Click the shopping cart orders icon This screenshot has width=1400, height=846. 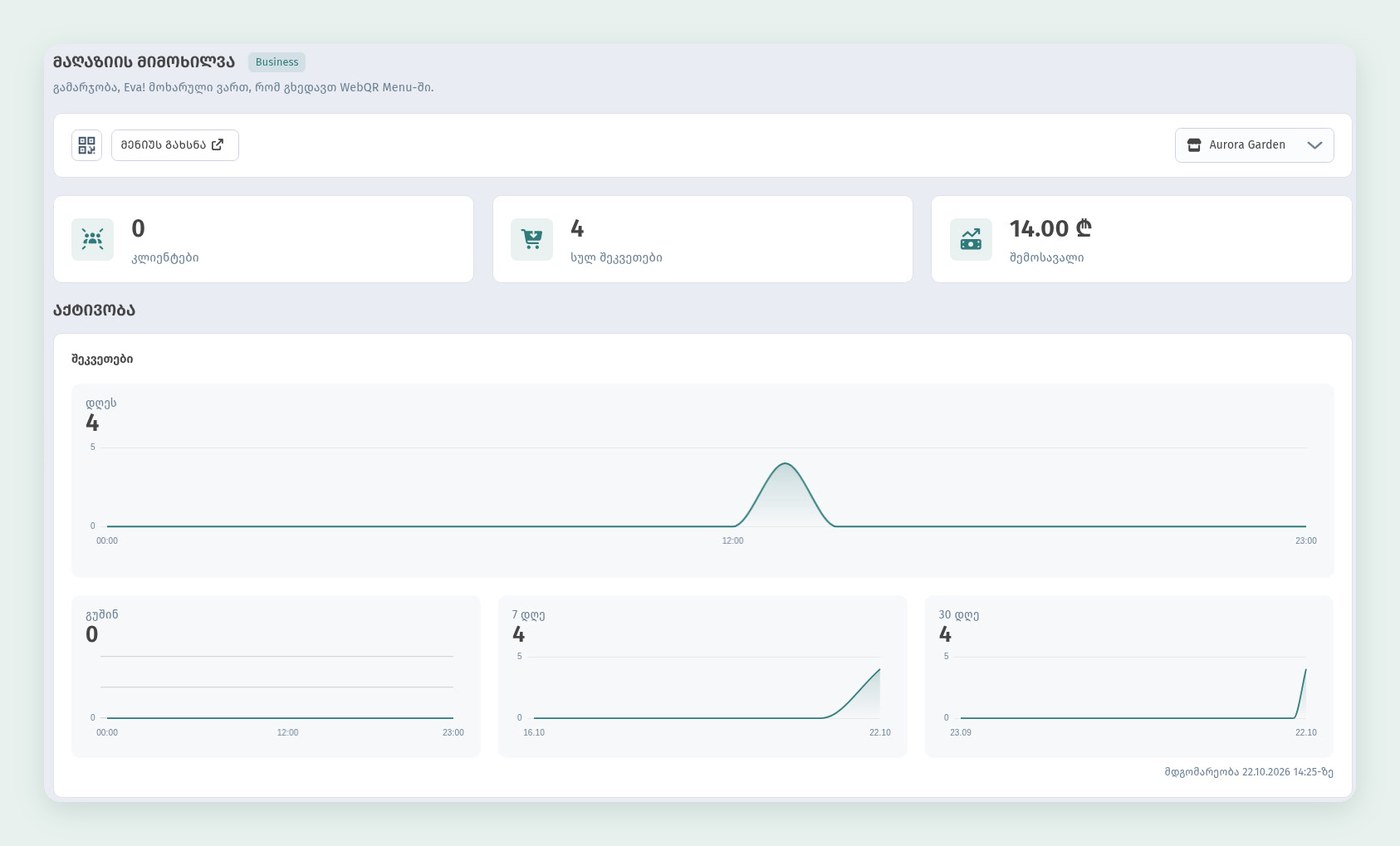(532, 239)
